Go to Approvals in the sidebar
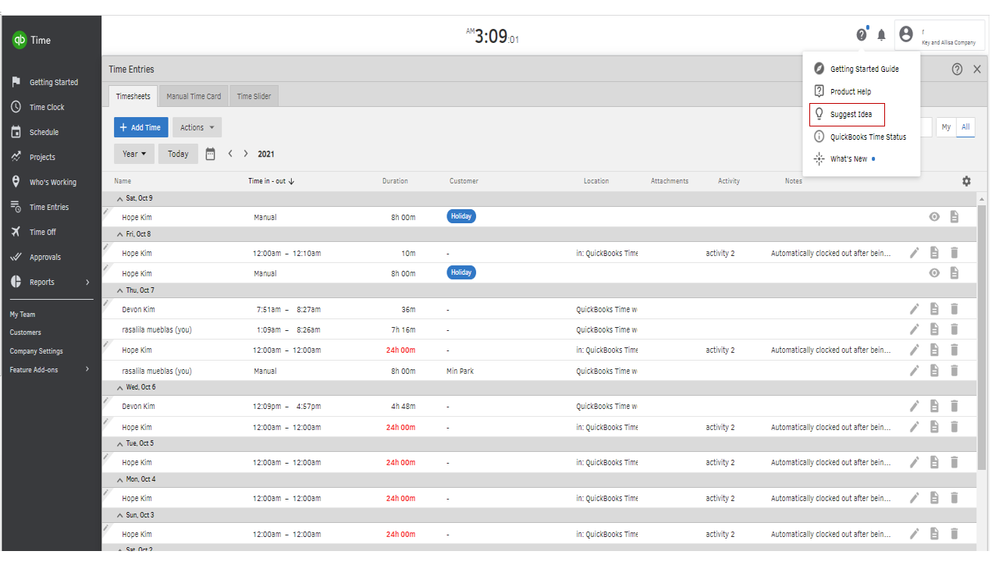 [36, 257]
